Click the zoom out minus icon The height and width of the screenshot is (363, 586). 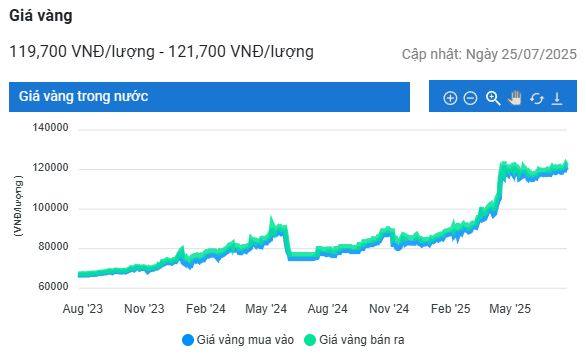[470, 98]
